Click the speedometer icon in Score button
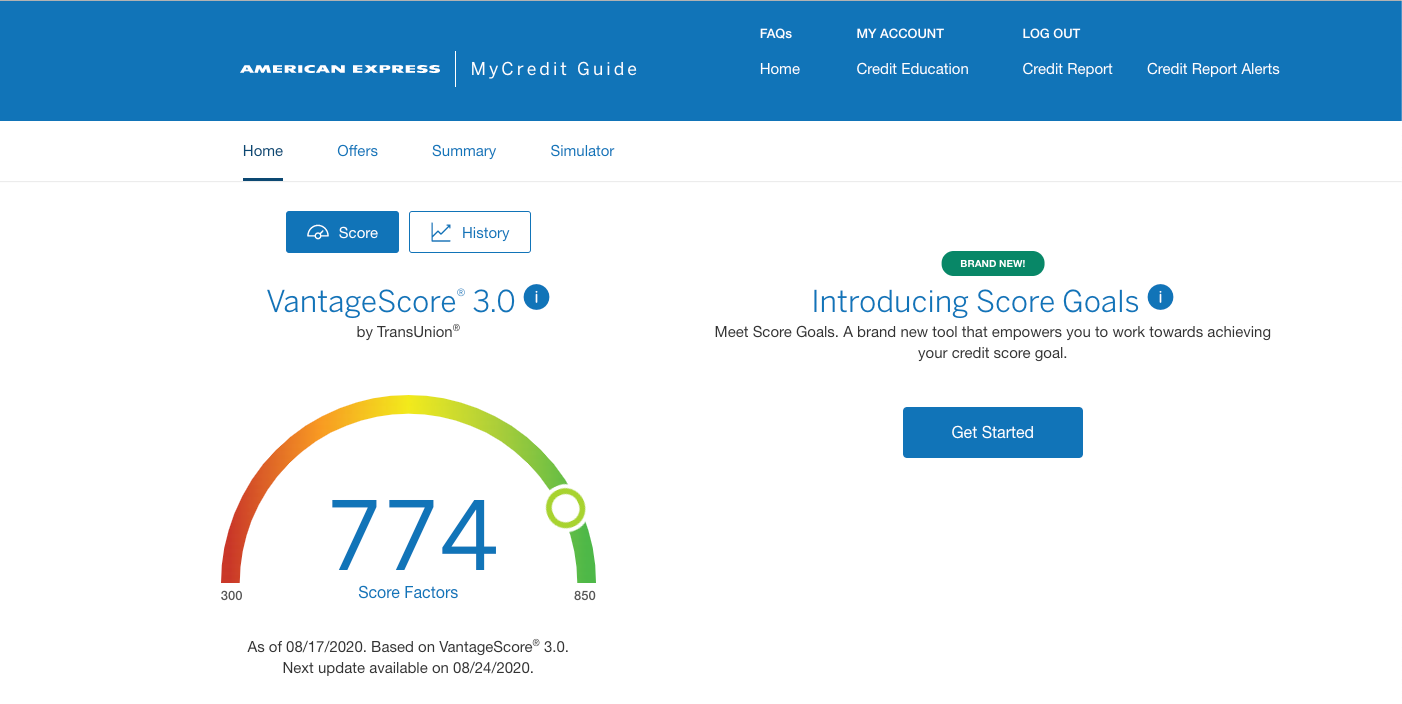1402x704 pixels. [318, 233]
